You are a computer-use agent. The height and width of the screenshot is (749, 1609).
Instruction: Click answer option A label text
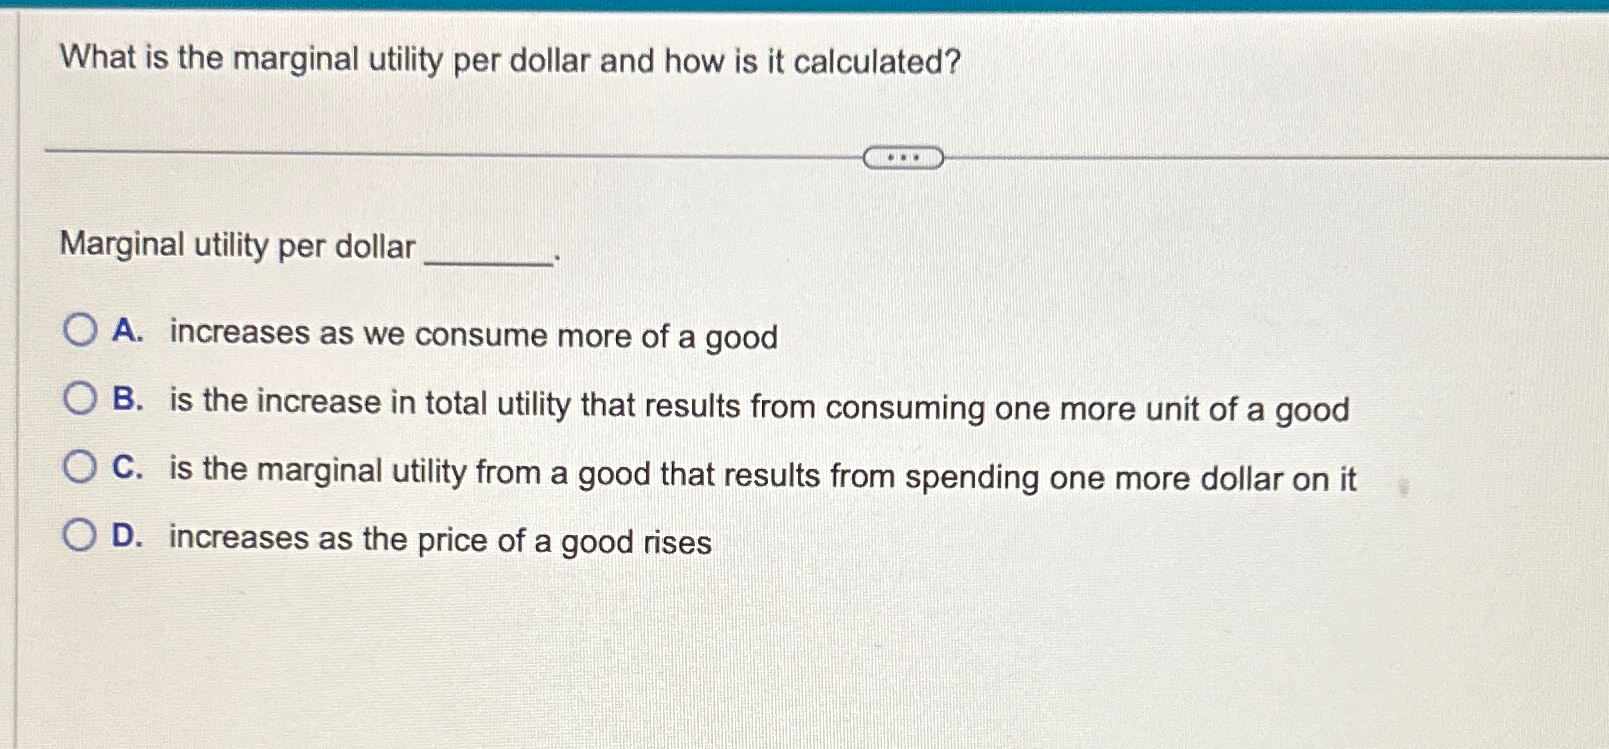click(x=472, y=335)
